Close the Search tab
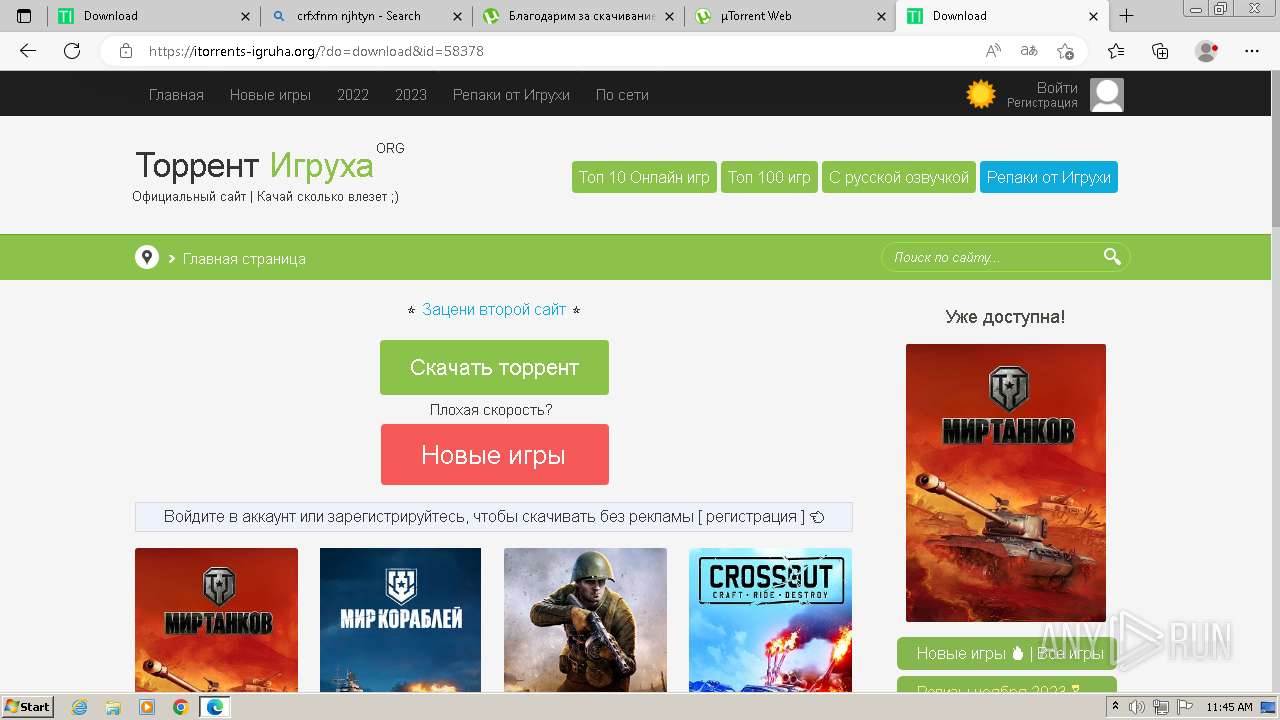The height and width of the screenshot is (720, 1280). pyautogui.click(x=457, y=16)
